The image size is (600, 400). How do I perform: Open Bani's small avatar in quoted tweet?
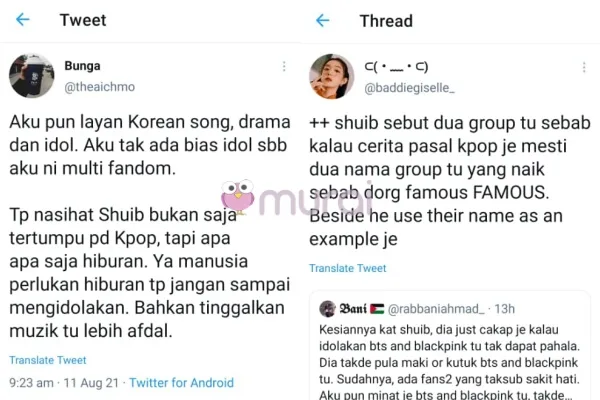click(327, 309)
